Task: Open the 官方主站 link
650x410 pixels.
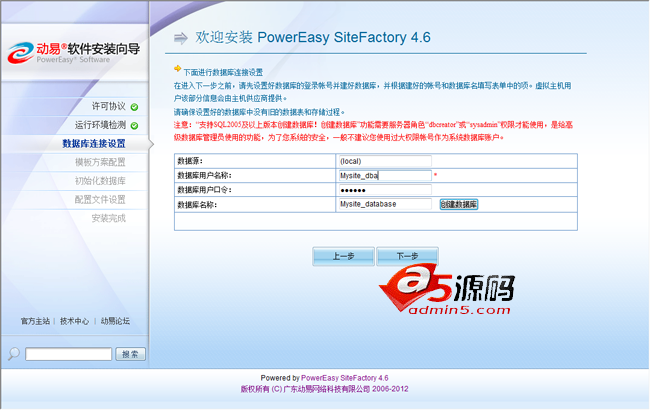Action: (x=35, y=321)
